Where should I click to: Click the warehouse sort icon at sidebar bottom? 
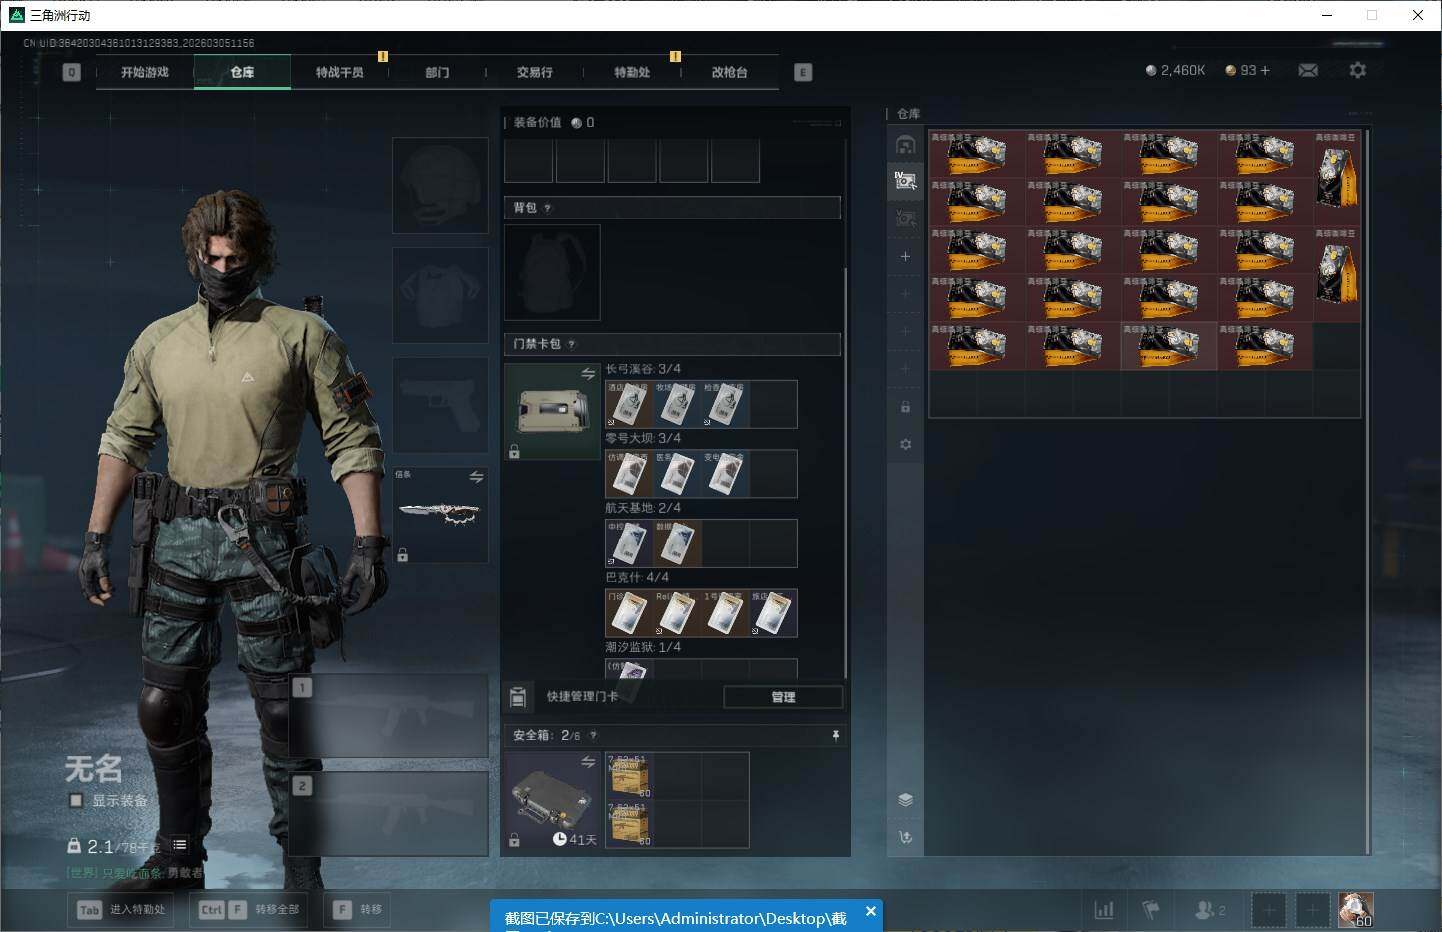(905, 837)
